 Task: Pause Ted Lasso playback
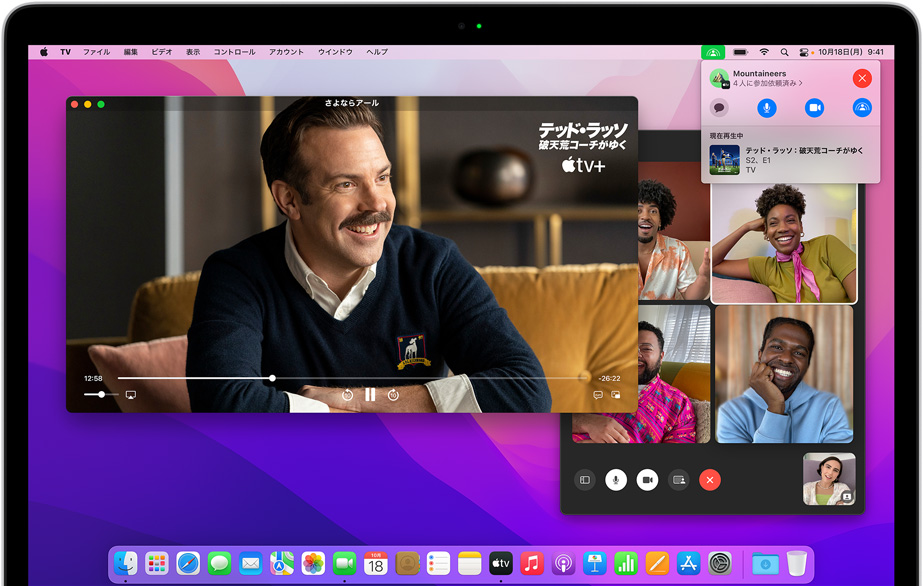pos(371,394)
